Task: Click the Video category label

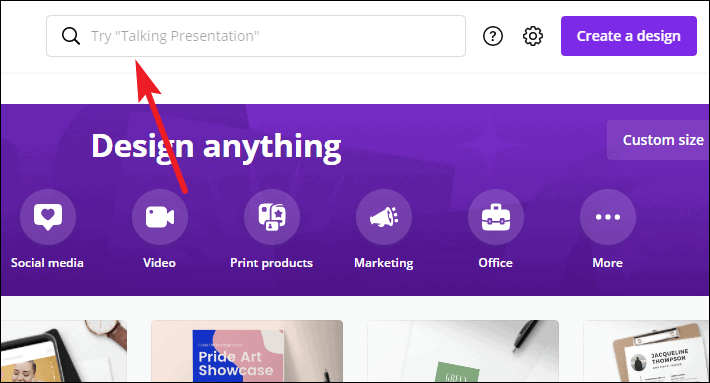Action: pyautogui.click(x=159, y=263)
